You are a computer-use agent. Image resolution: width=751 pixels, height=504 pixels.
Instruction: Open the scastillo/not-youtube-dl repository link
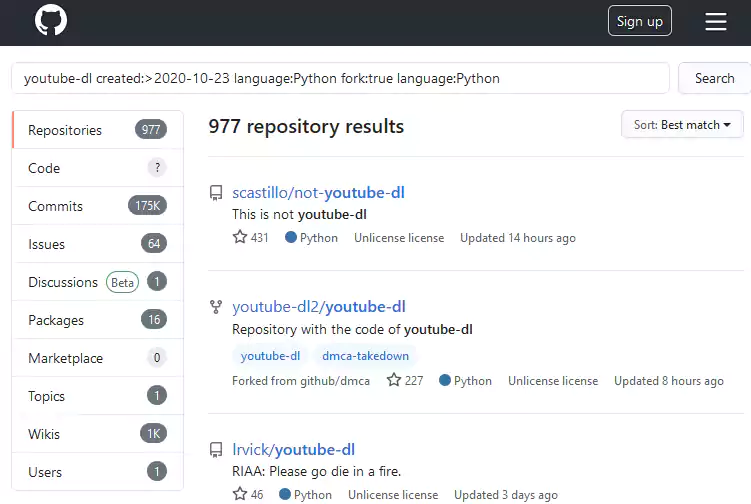coord(319,193)
